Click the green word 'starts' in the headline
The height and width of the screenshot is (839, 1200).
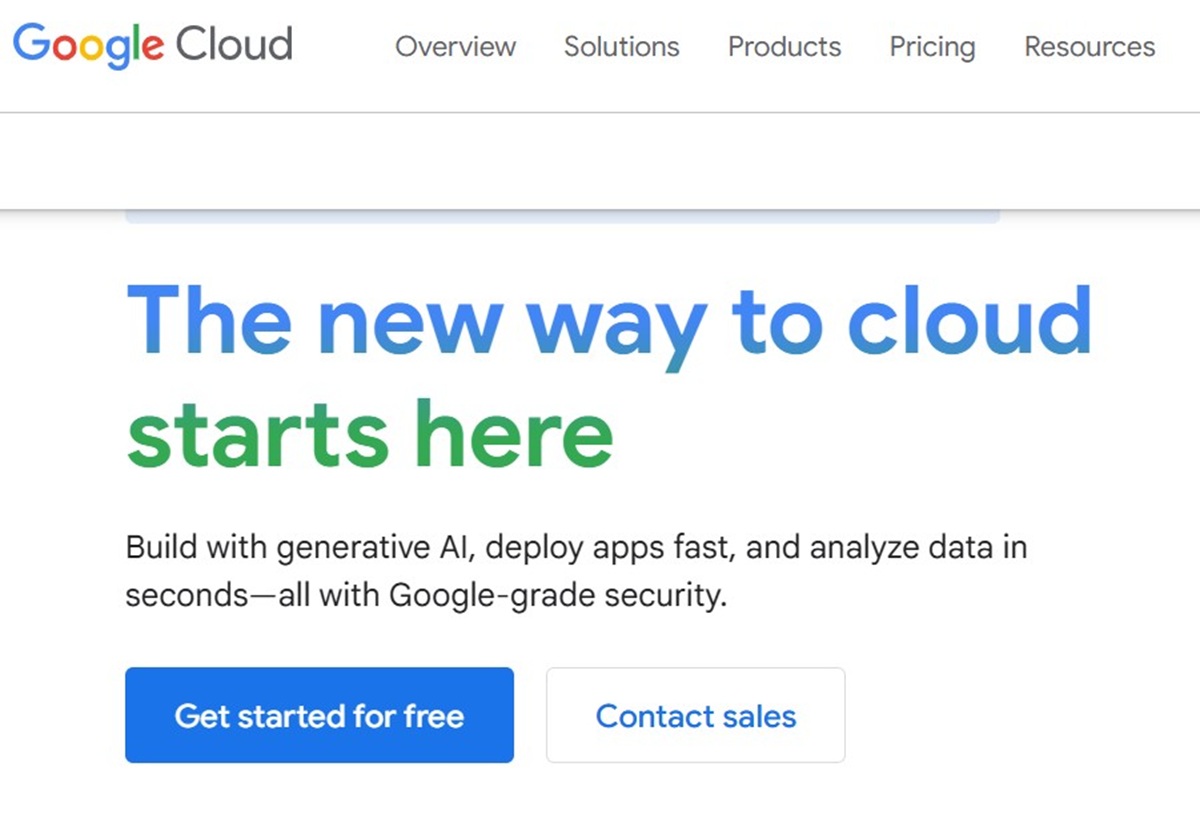pyautogui.click(x=257, y=436)
